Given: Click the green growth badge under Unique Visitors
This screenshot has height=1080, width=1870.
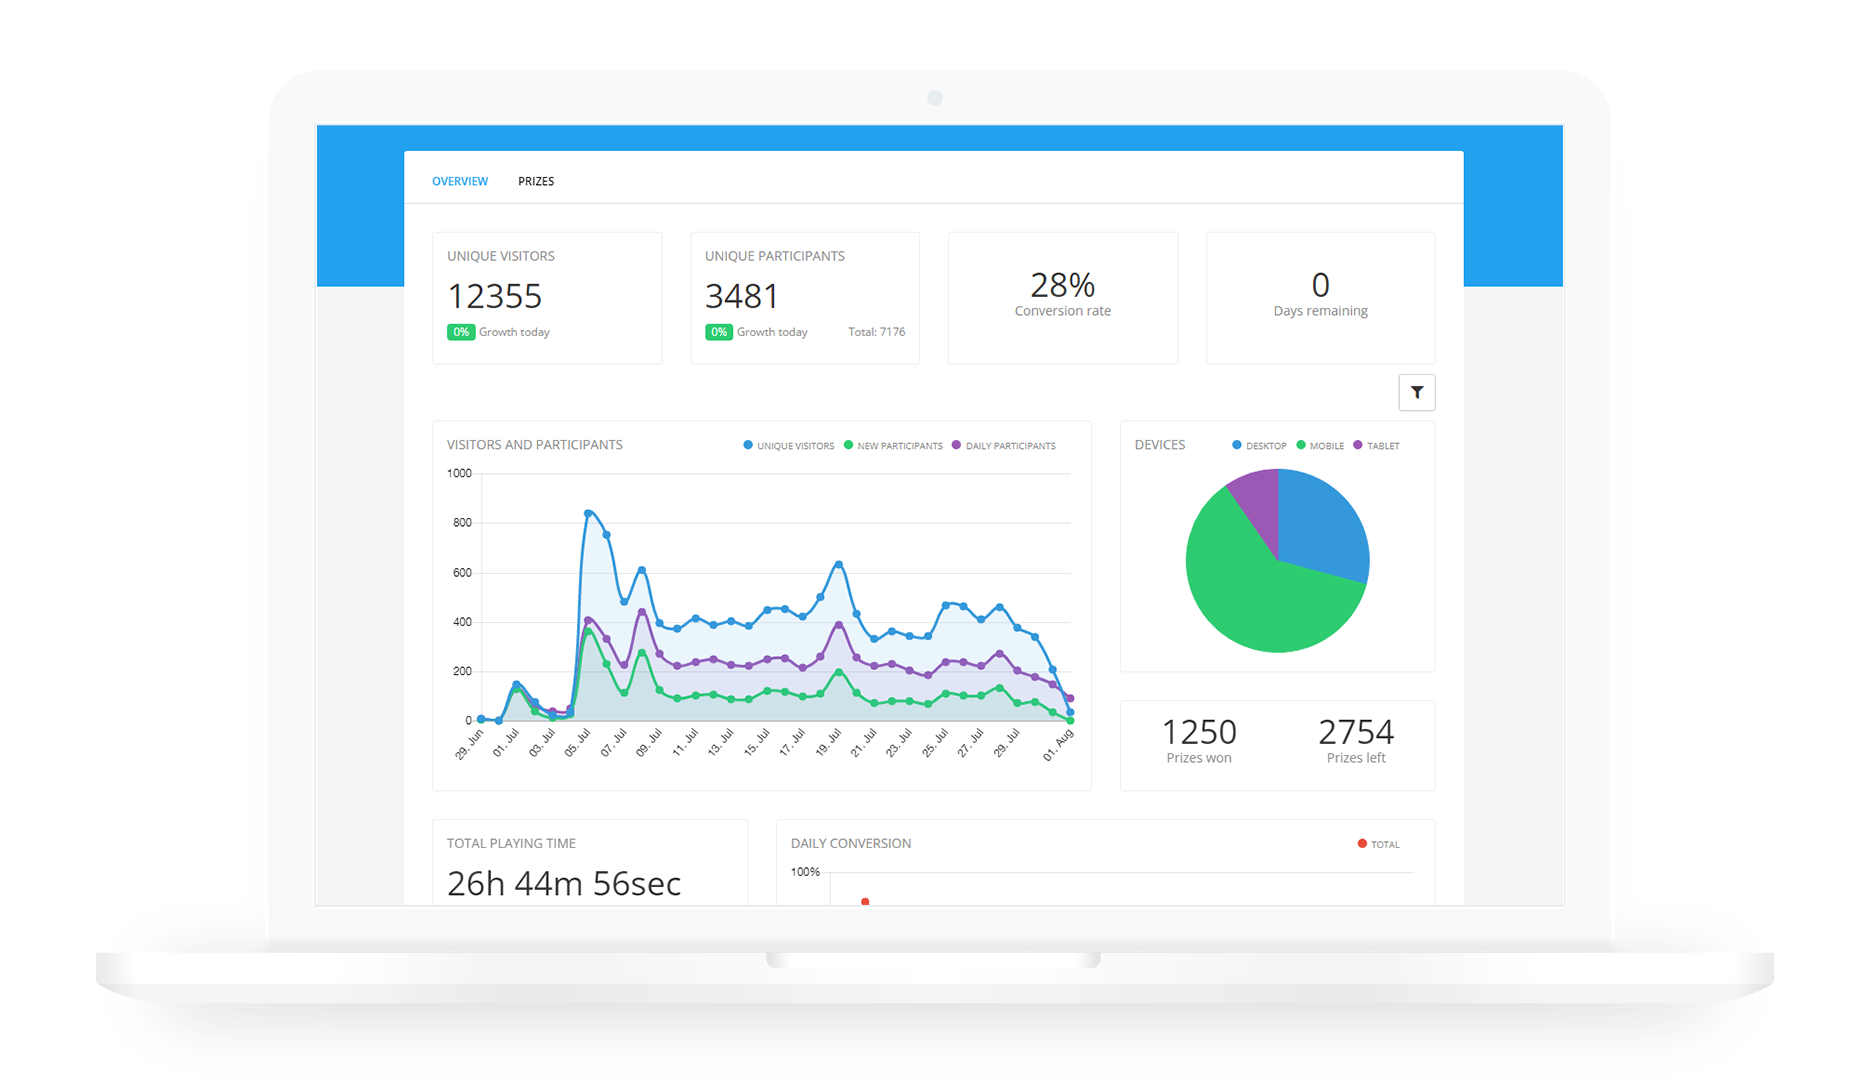Looking at the screenshot, I should click(x=460, y=332).
